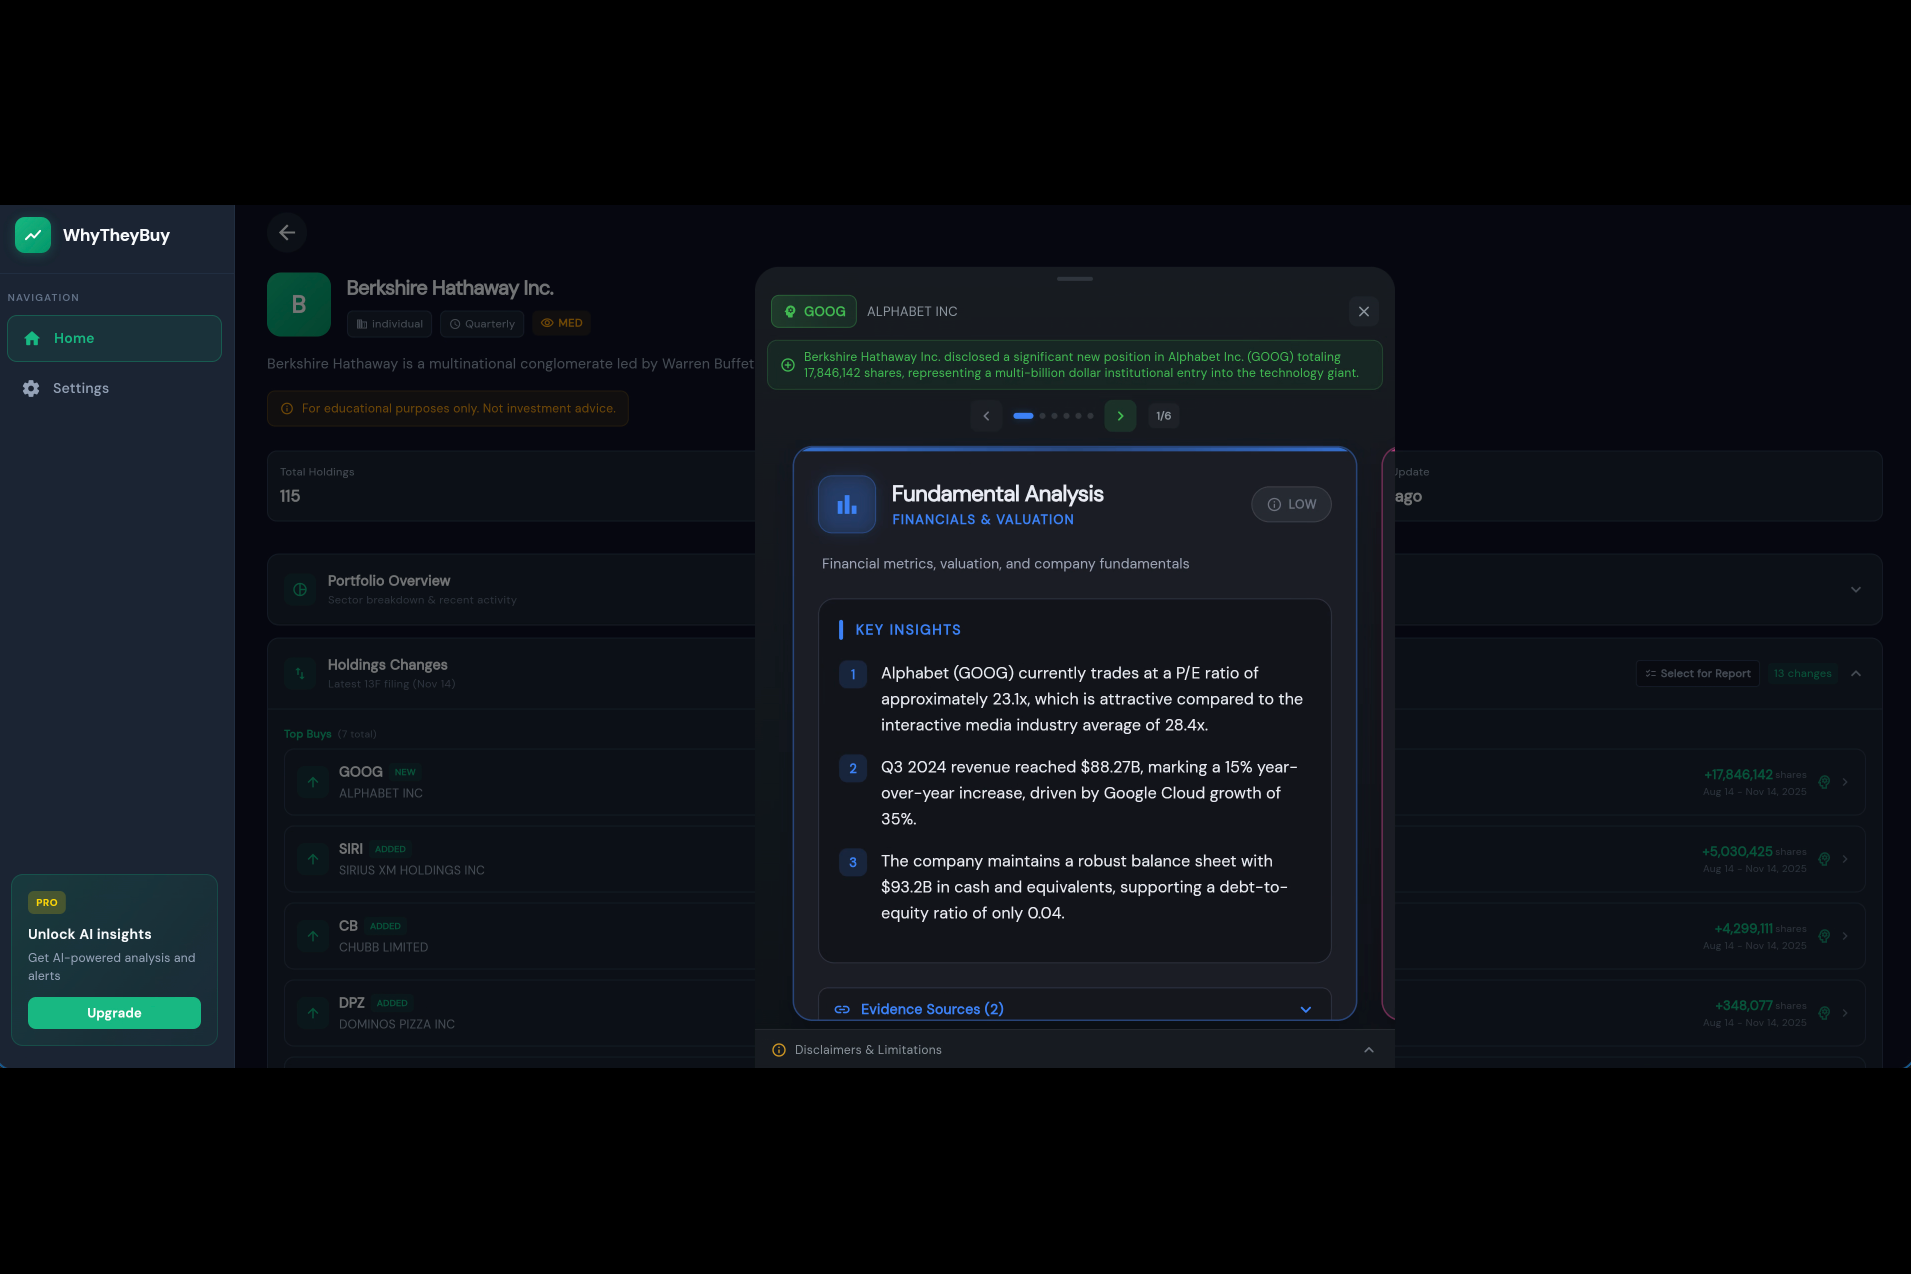Expand the SIRI row chevron
This screenshot has height=1274, width=1911.
click(1845, 859)
